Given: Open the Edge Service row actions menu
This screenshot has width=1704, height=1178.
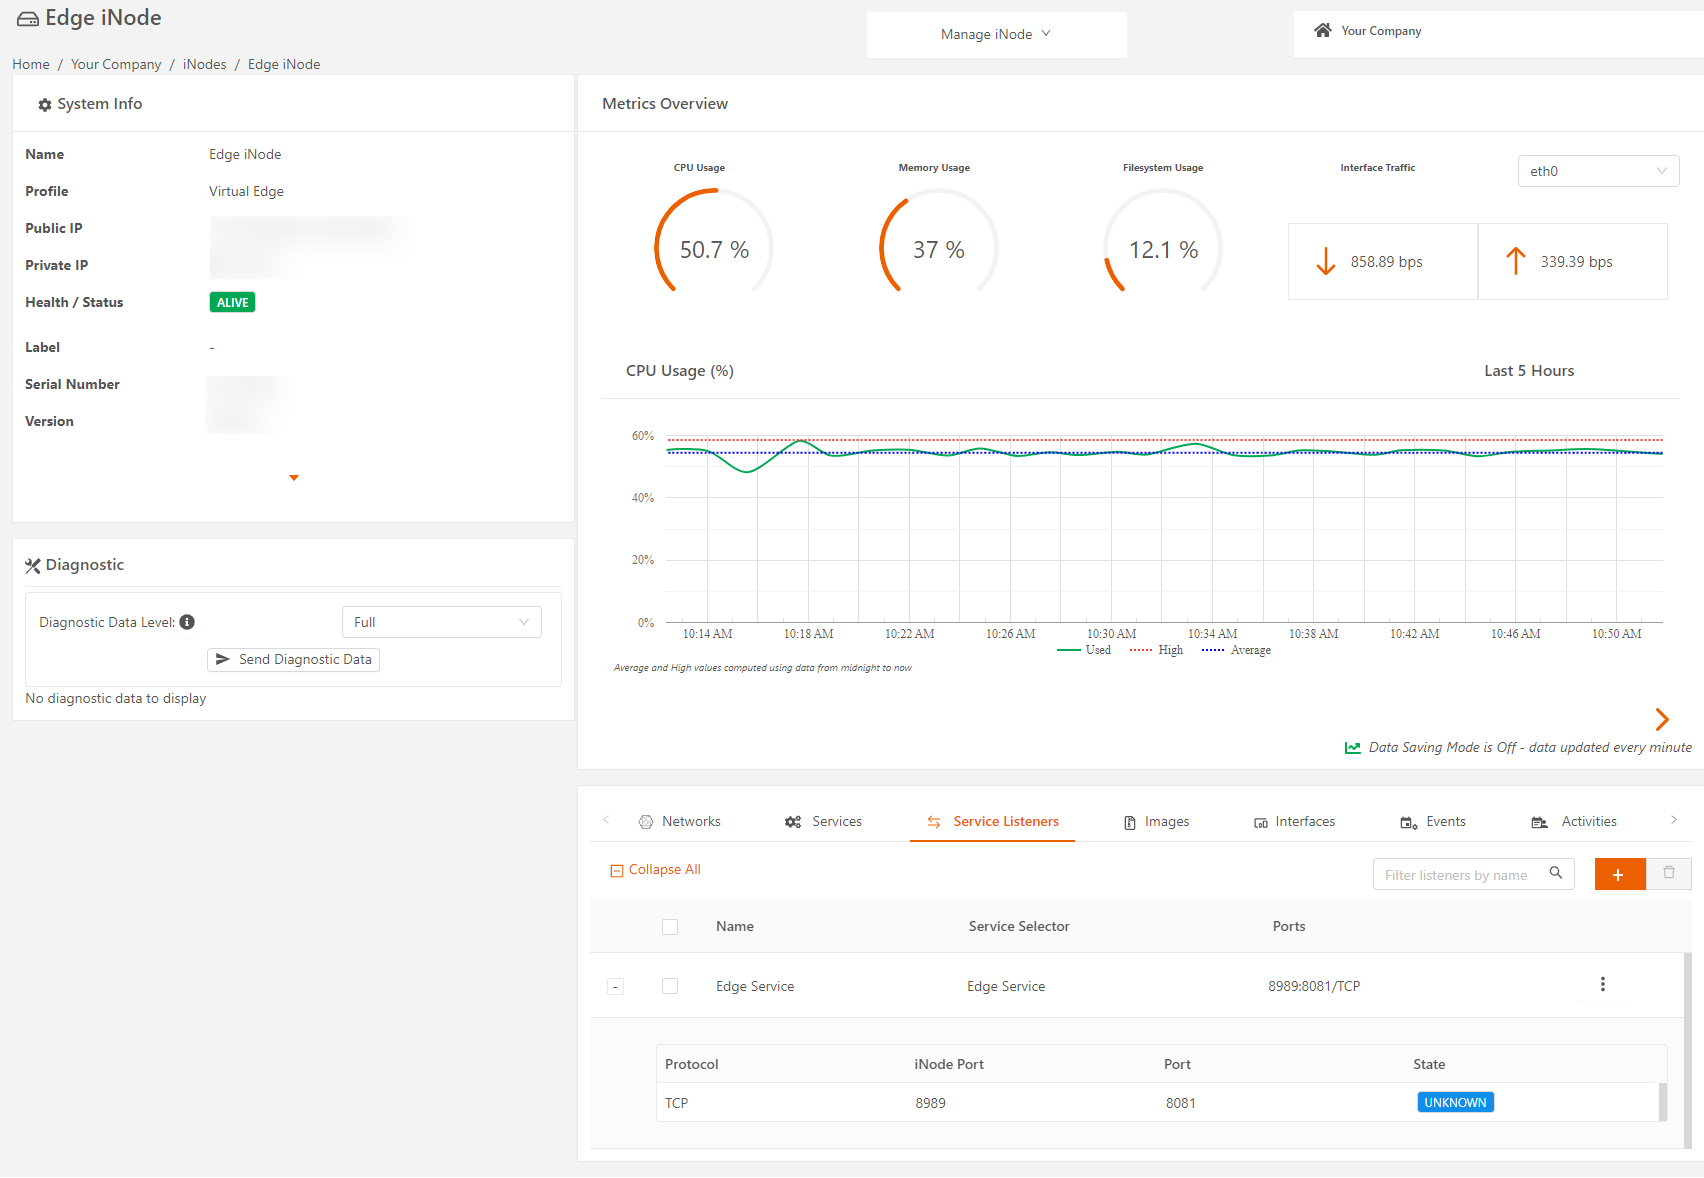Looking at the screenshot, I should point(1603,984).
